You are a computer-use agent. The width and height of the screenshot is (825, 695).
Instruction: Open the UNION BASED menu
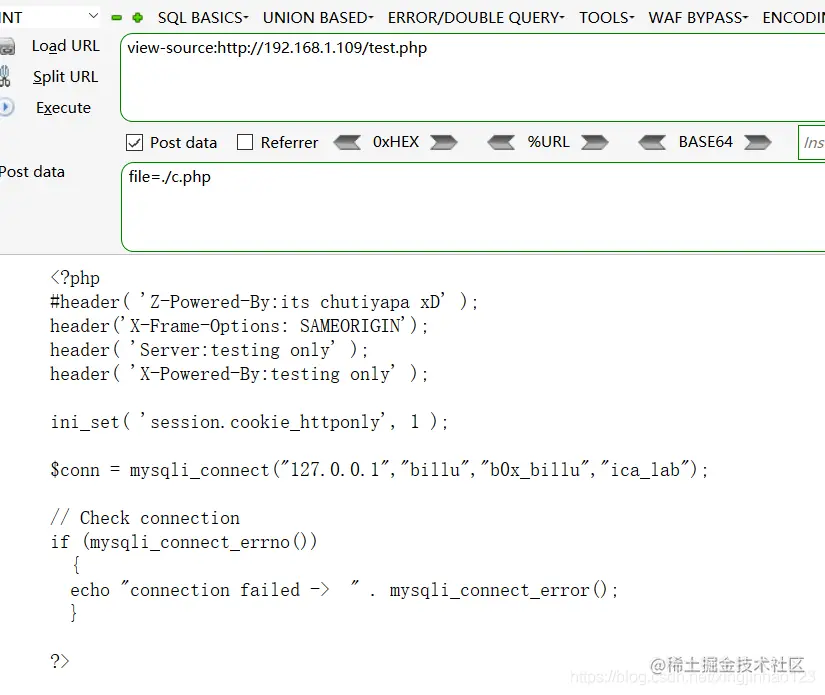tap(318, 18)
